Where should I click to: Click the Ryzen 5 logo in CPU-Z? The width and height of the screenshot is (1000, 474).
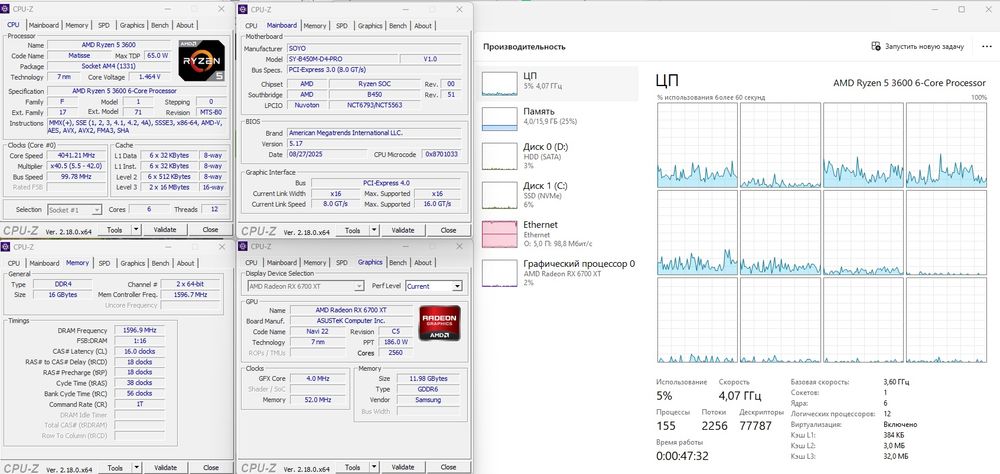tap(202, 60)
